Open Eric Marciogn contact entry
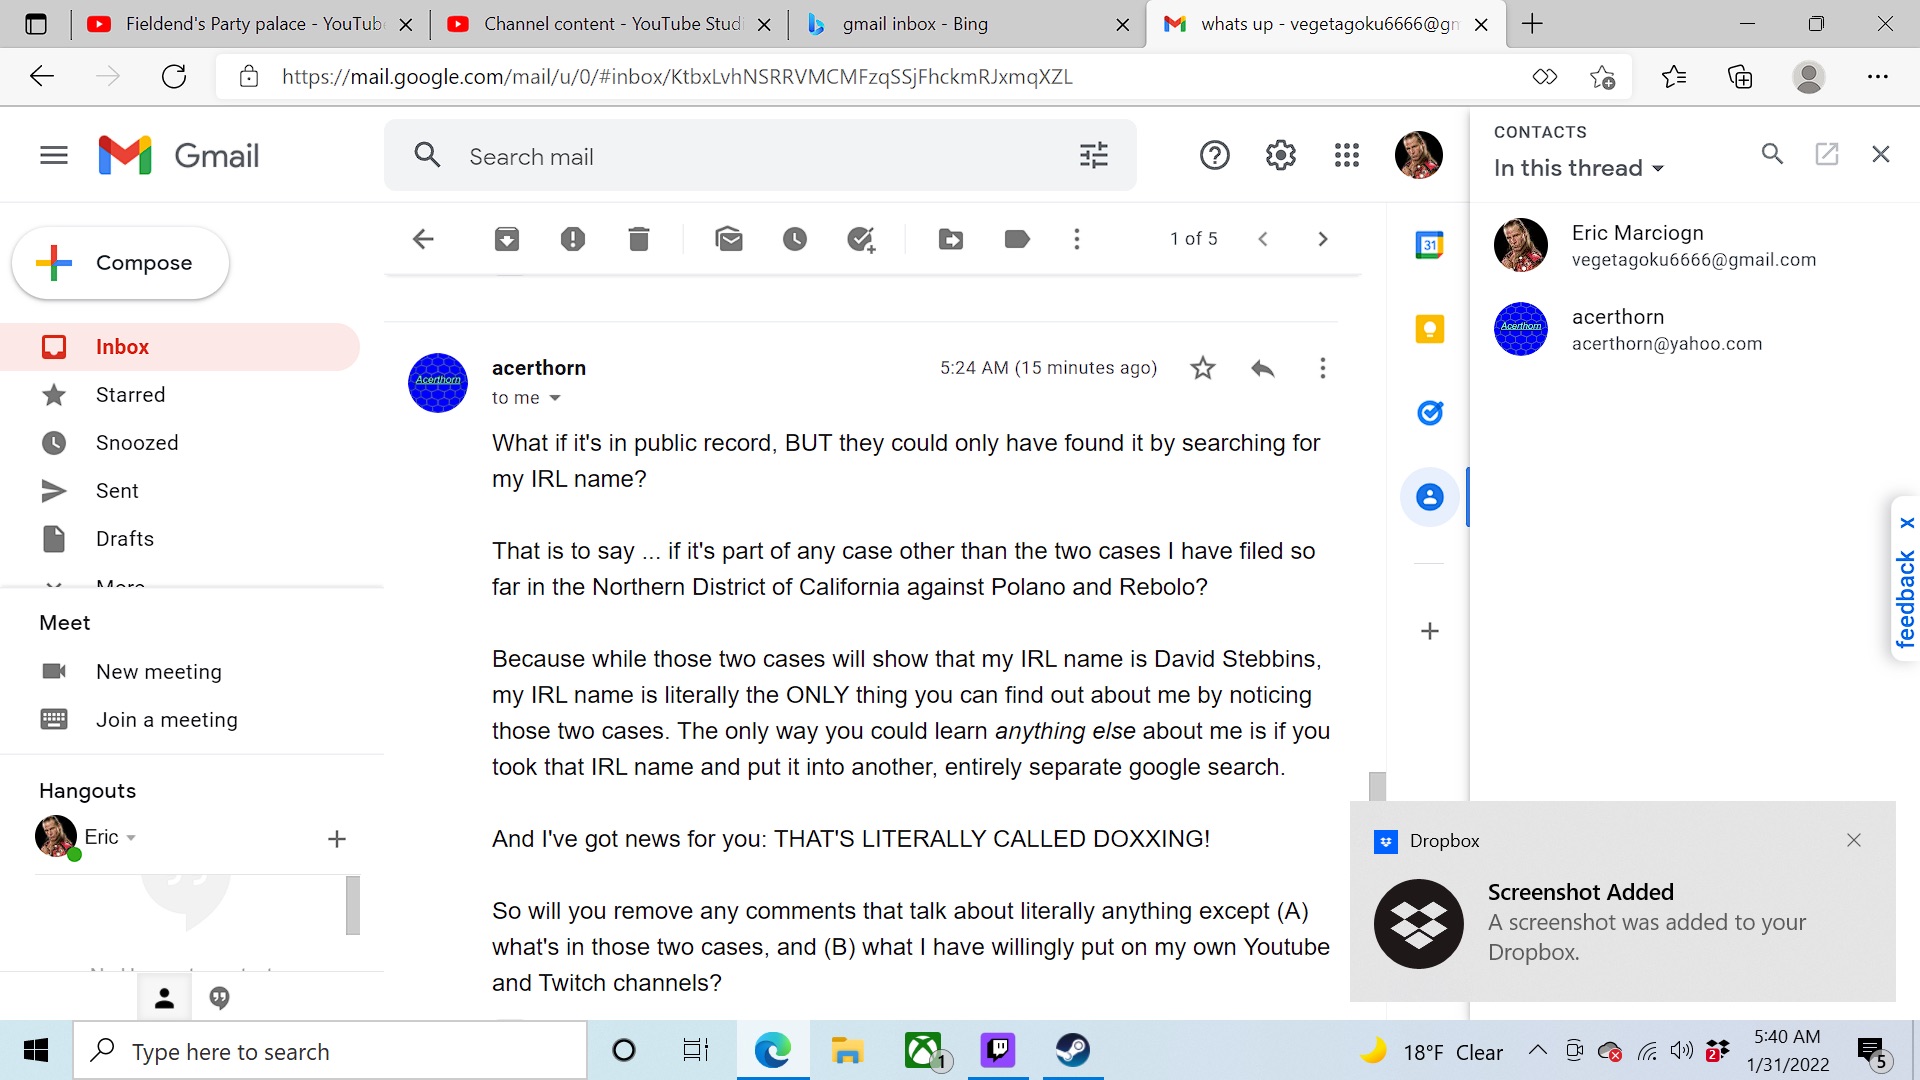This screenshot has width=1920, height=1080. [1694, 246]
